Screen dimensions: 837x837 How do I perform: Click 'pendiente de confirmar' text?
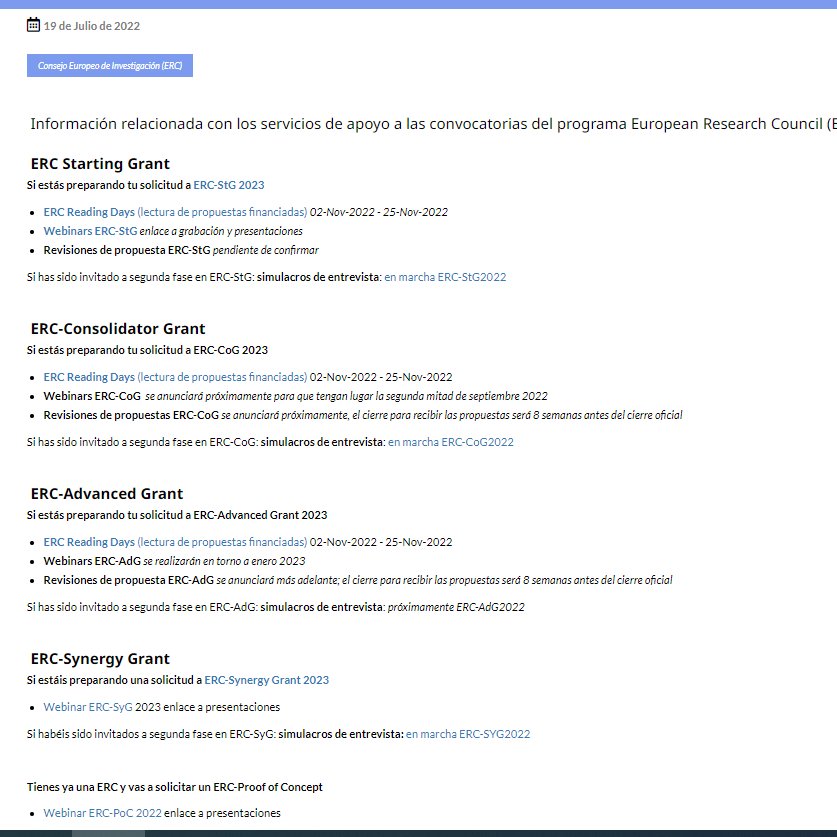(266, 250)
